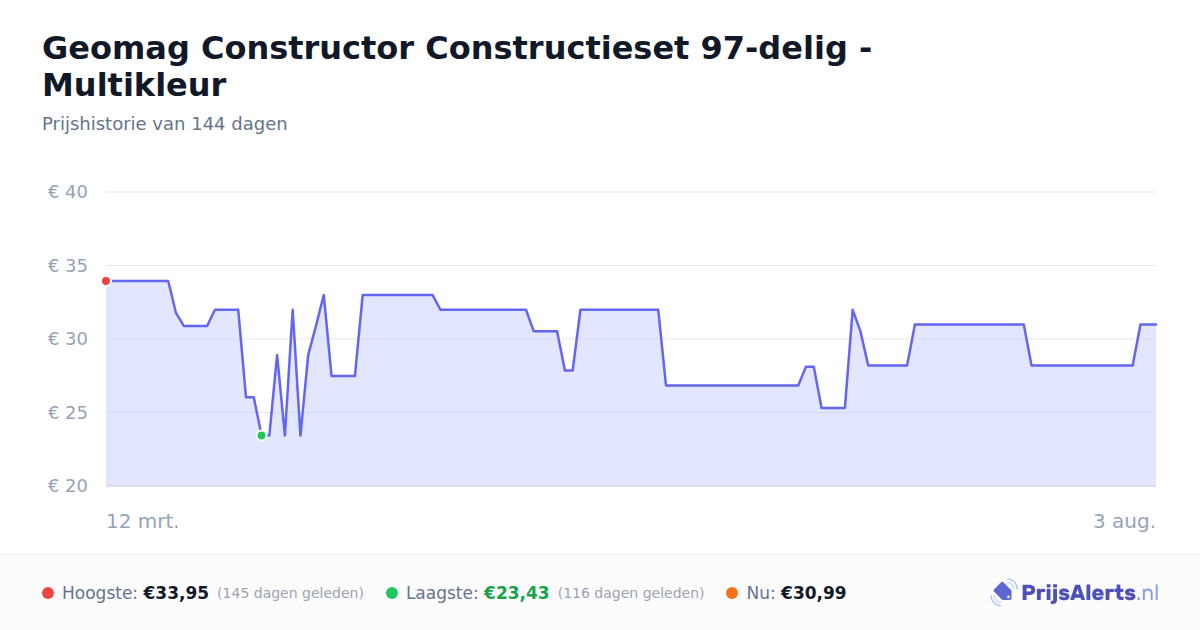Click the current price value €30,99

[813, 593]
